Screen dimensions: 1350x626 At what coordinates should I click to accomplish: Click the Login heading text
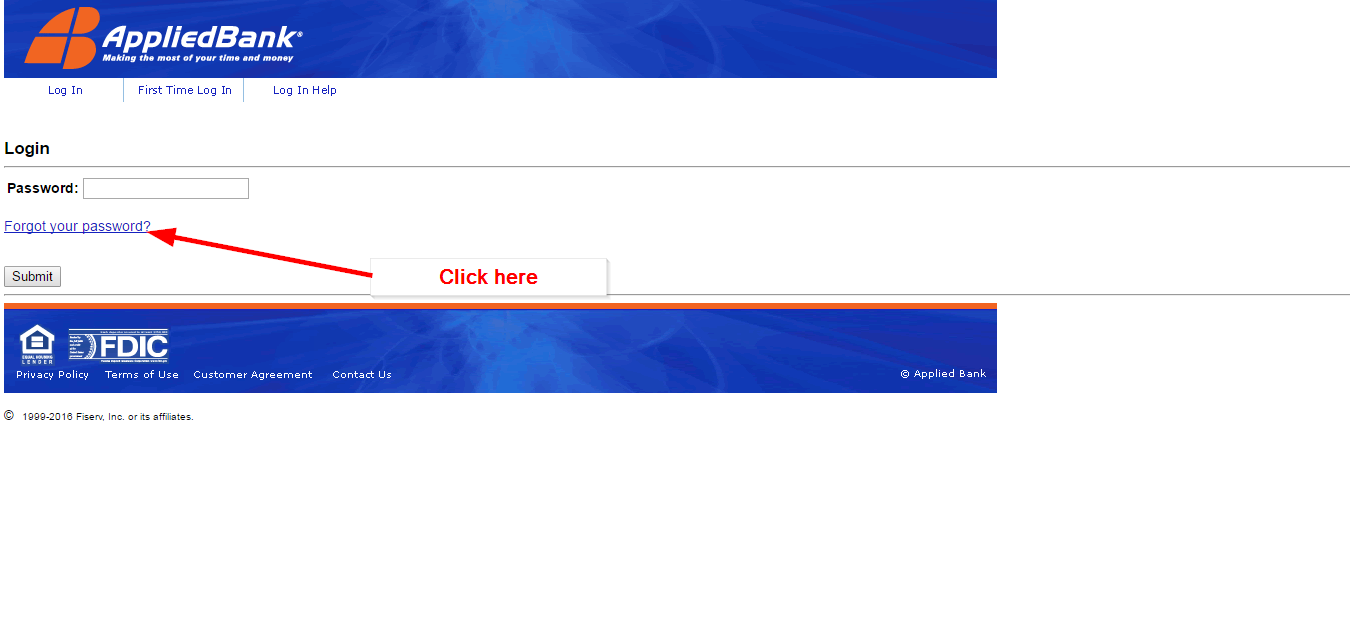[x=27, y=148]
